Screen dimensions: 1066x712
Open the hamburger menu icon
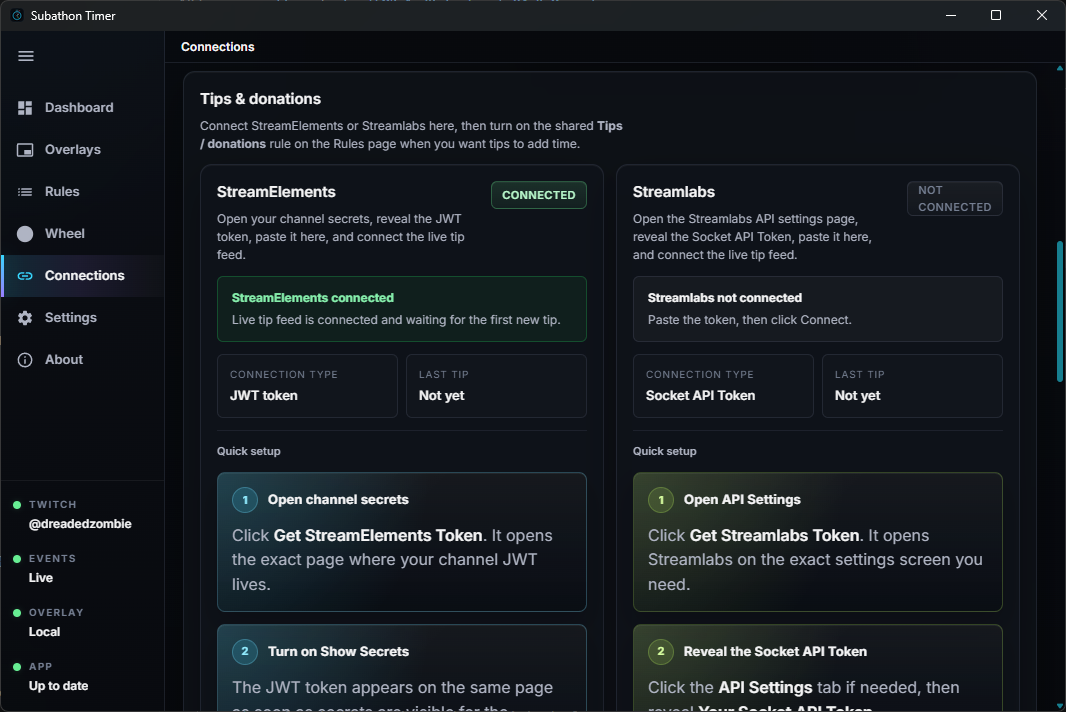point(26,56)
